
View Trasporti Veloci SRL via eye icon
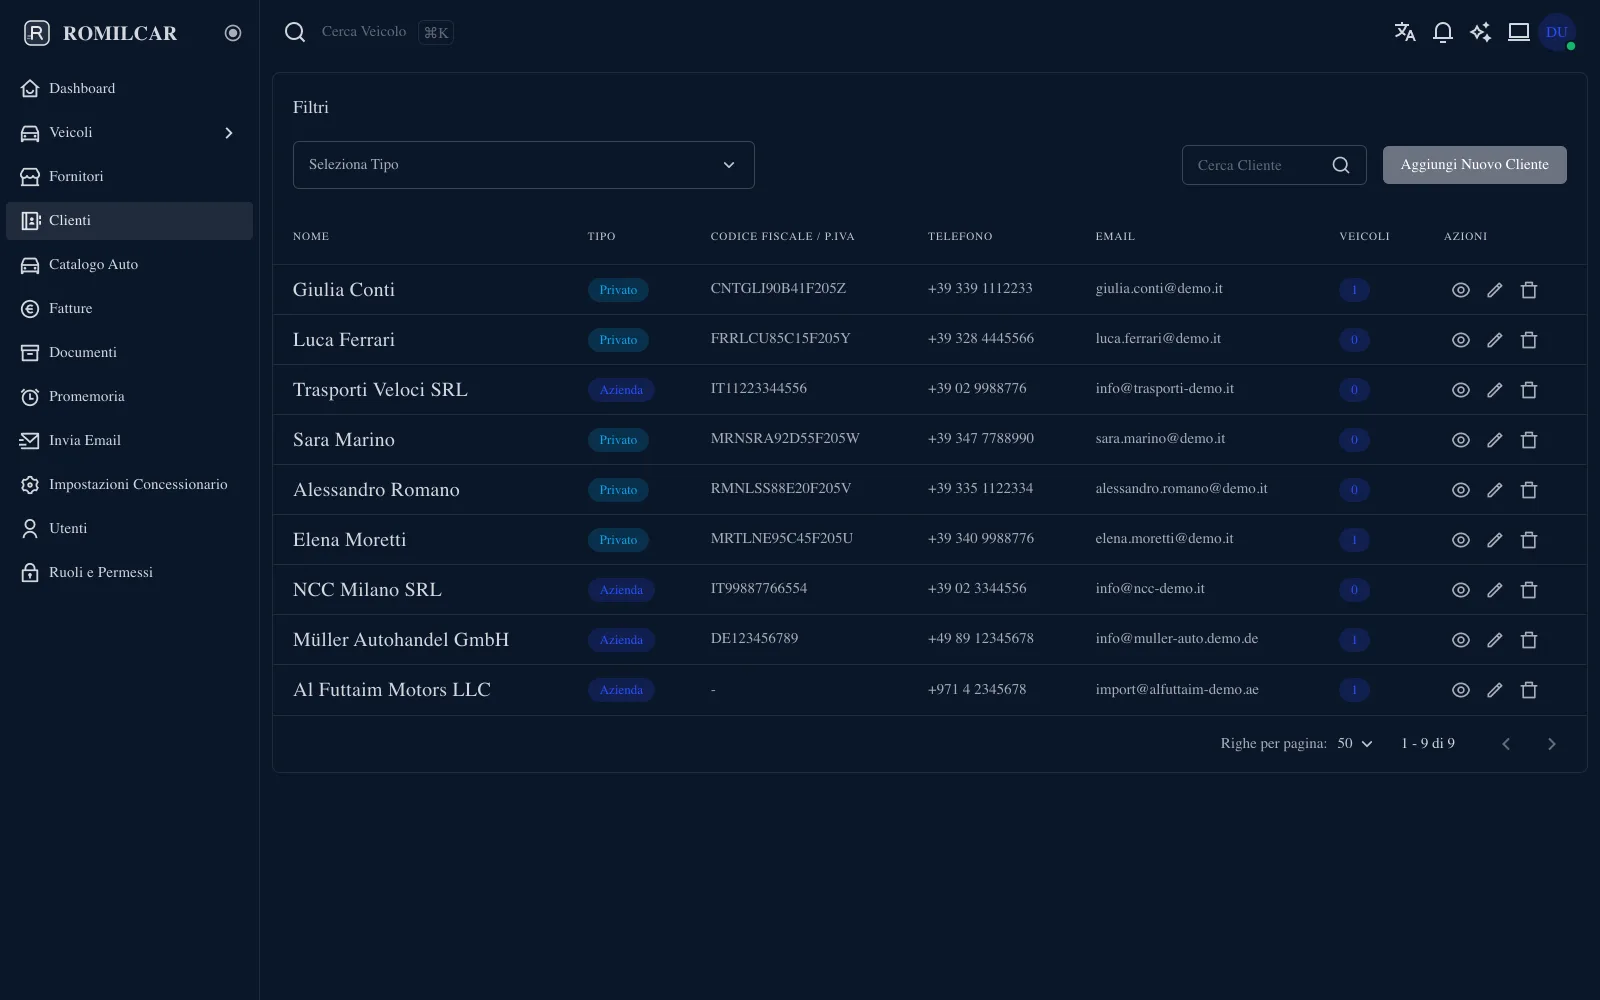tap(1461, 390)
